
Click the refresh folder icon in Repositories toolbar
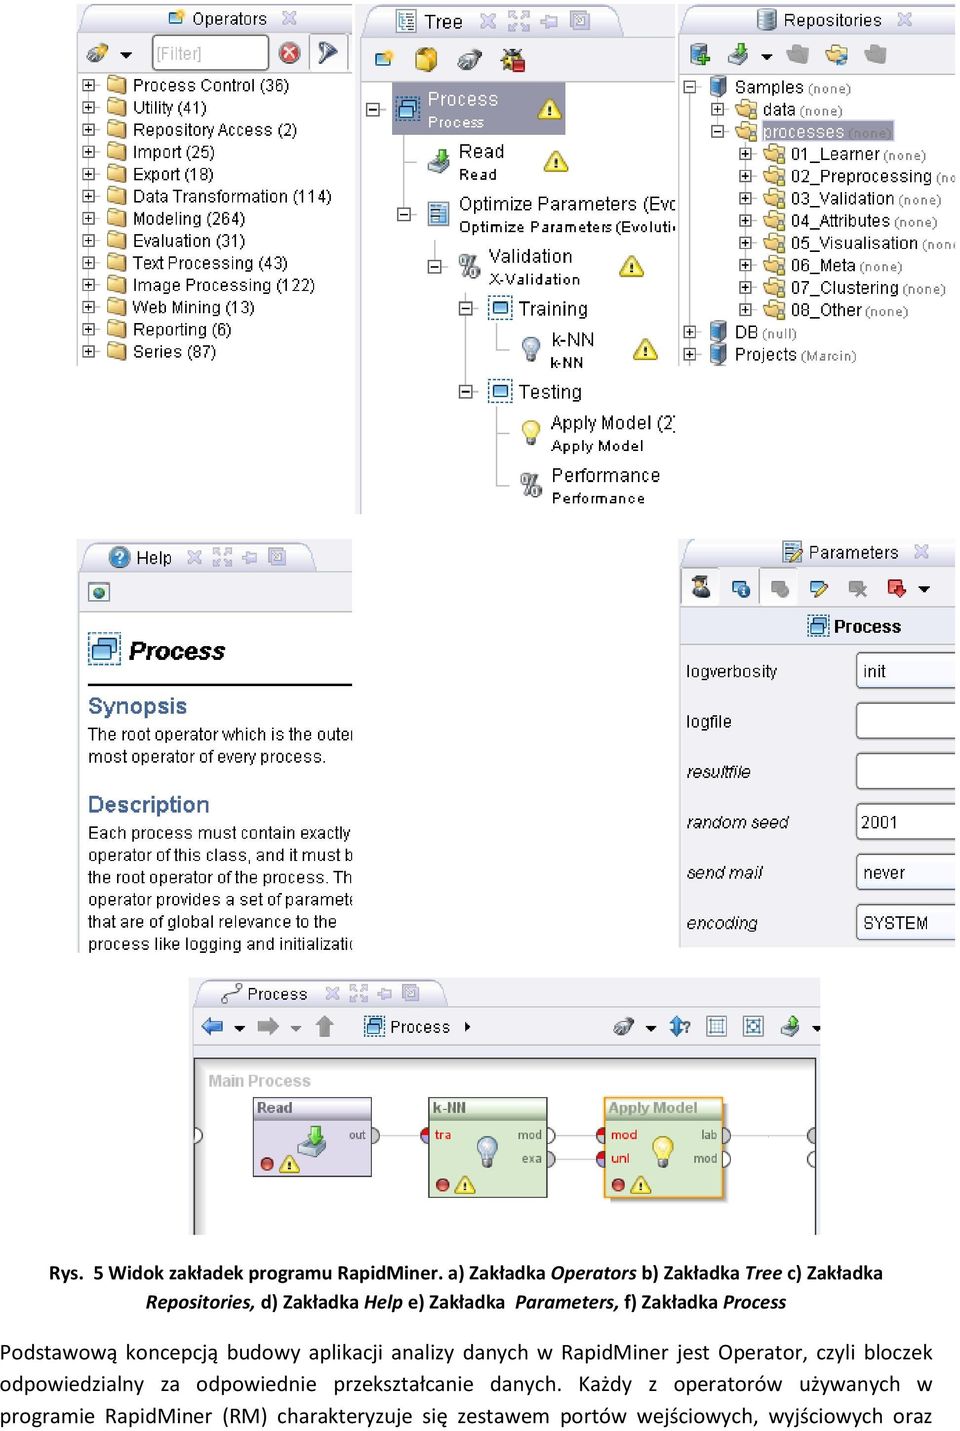pyautogui.click(x=836, y=55)
